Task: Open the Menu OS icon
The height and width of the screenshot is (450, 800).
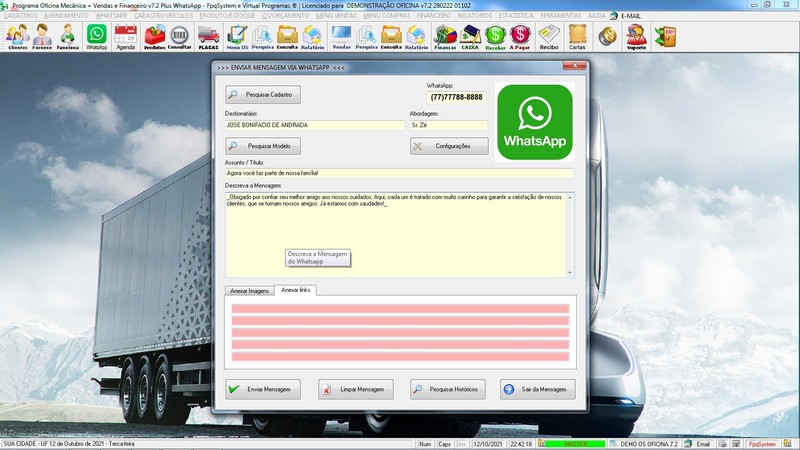Action: click(x=237, y=37)
